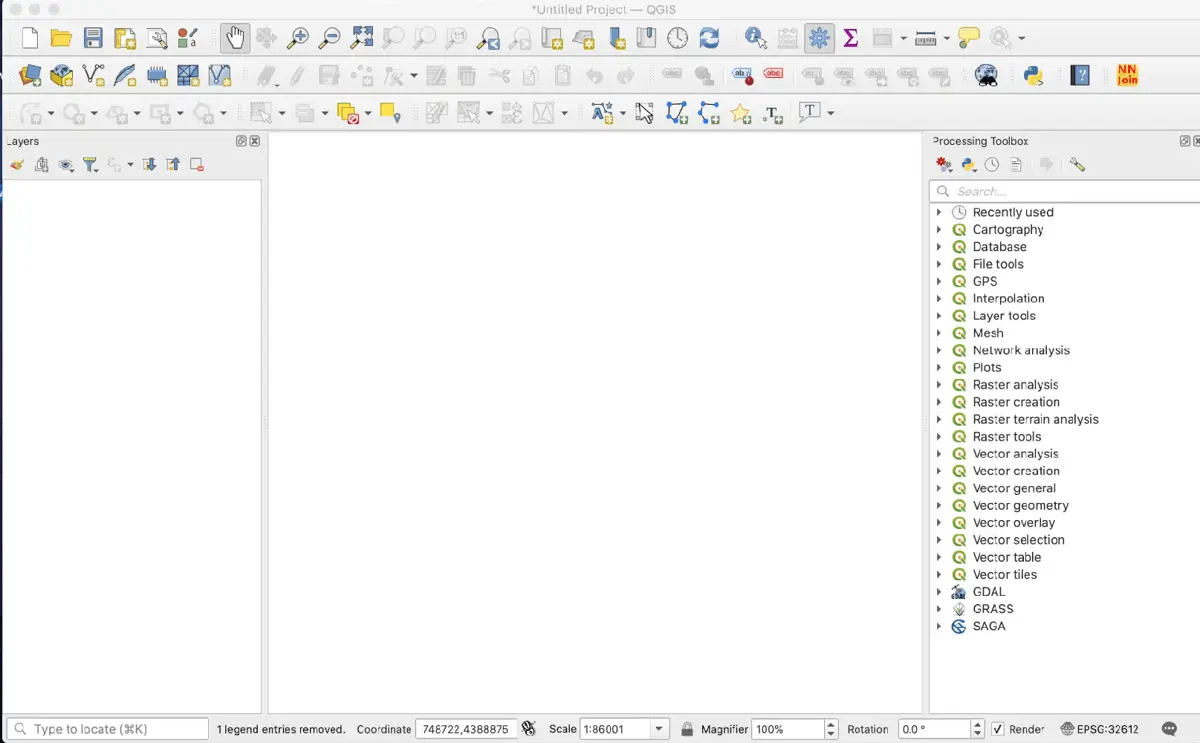Click the Create Polygon Annotation icon

677,113
